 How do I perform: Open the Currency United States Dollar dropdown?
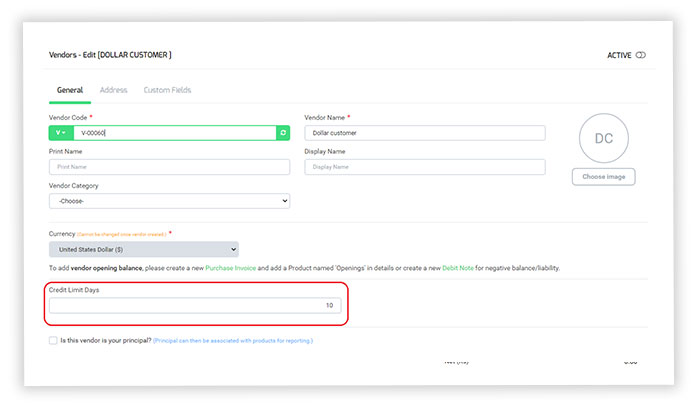tap(144, 249)
